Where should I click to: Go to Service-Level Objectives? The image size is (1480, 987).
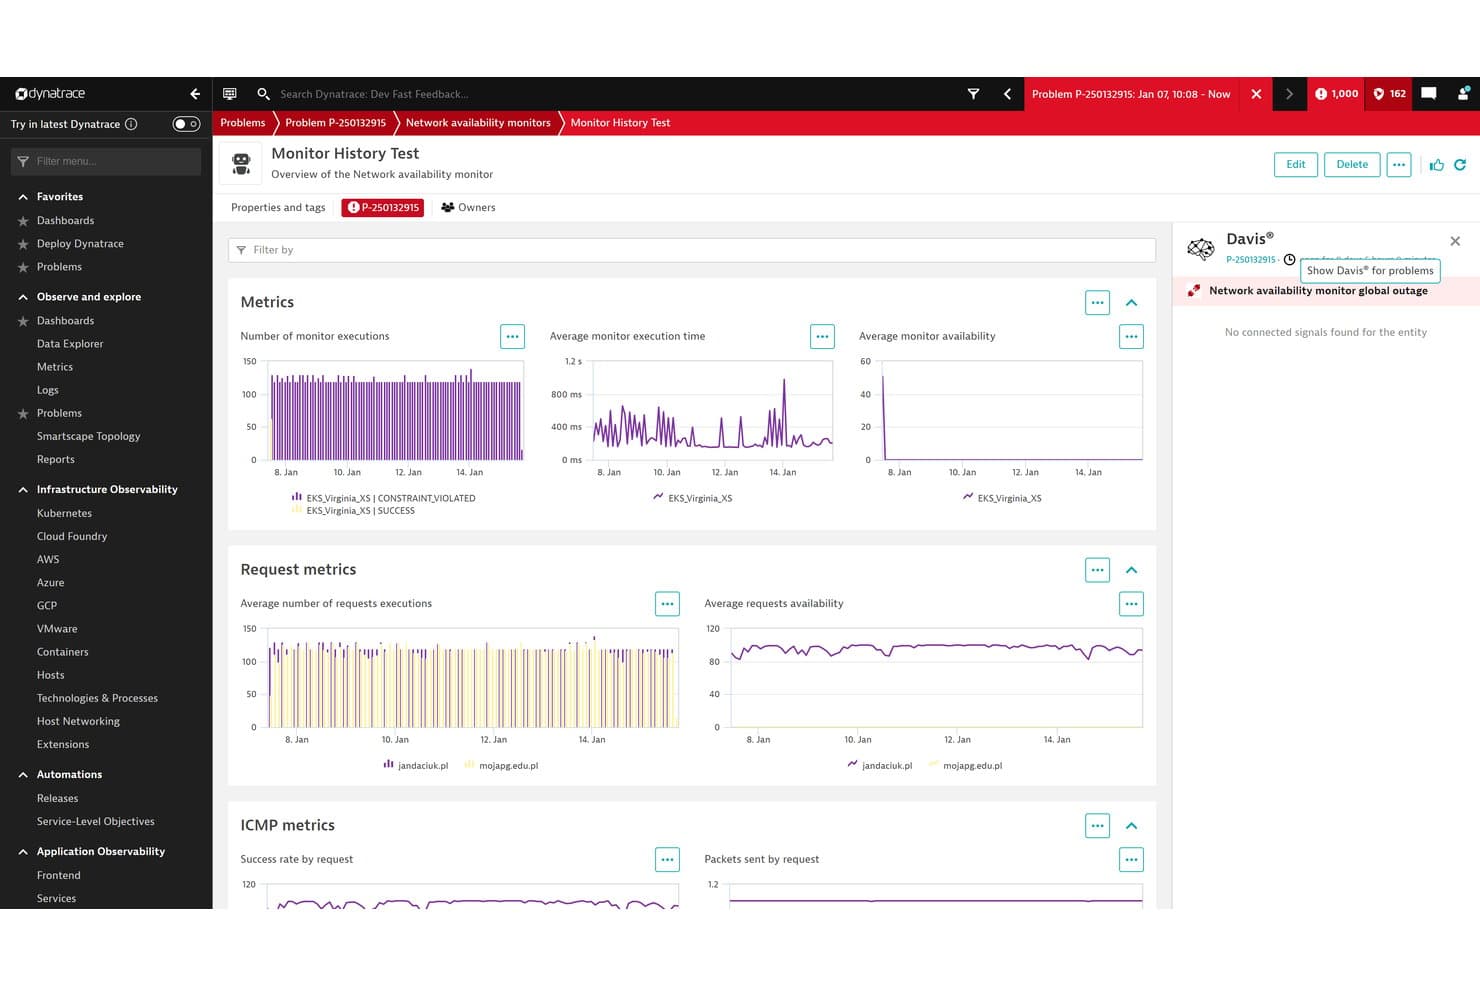96,822
